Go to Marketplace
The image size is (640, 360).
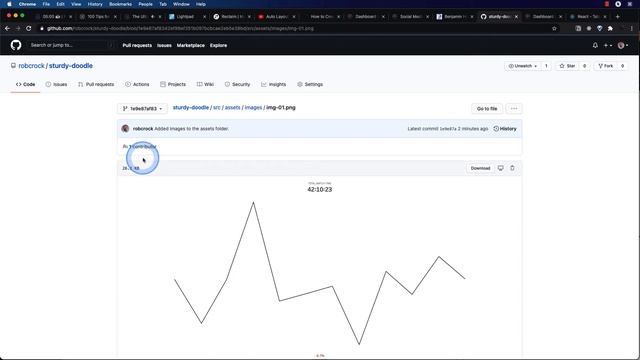pyautogui.click(x=191, y=45)
